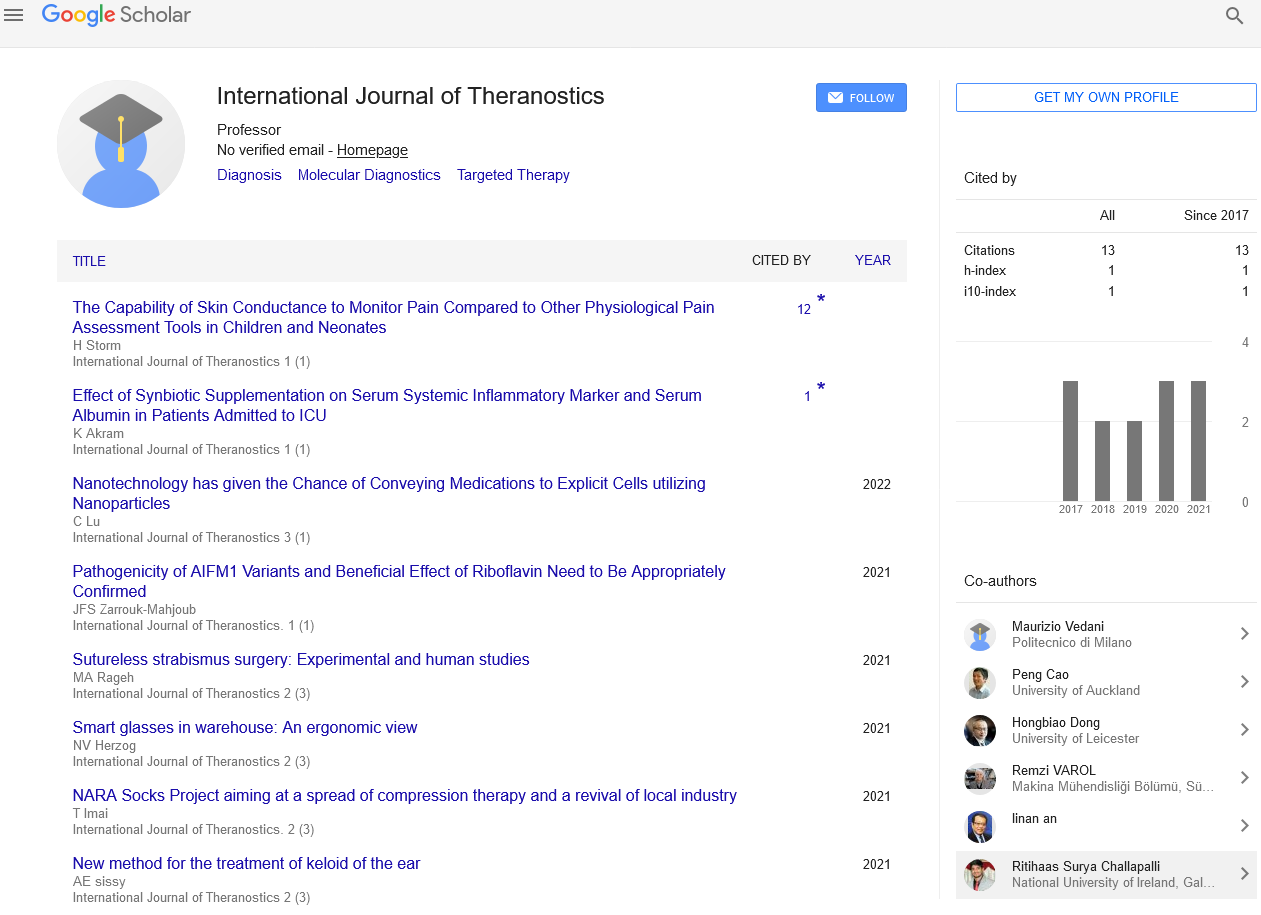Open citation count 1 link

[807, 397]
